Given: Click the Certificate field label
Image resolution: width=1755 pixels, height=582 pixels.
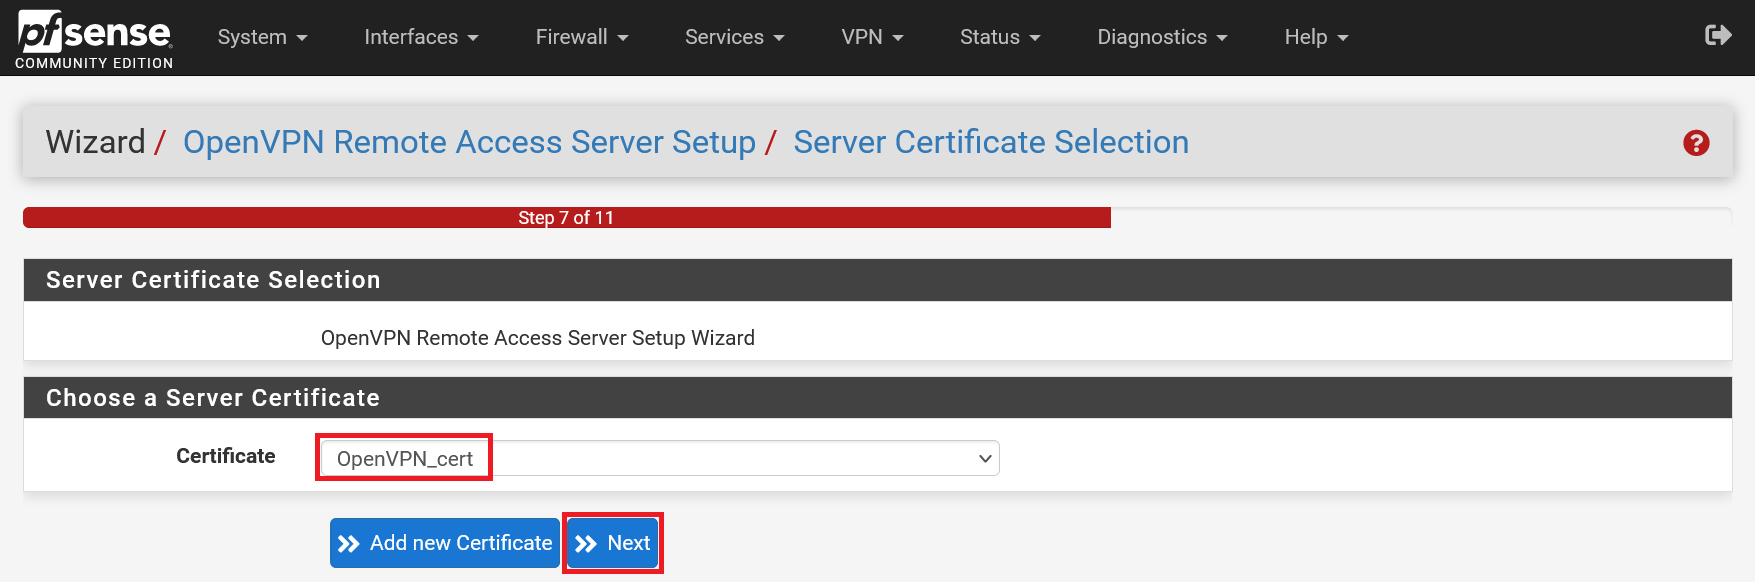Looking at the screenshot, I should pos(226,456).
